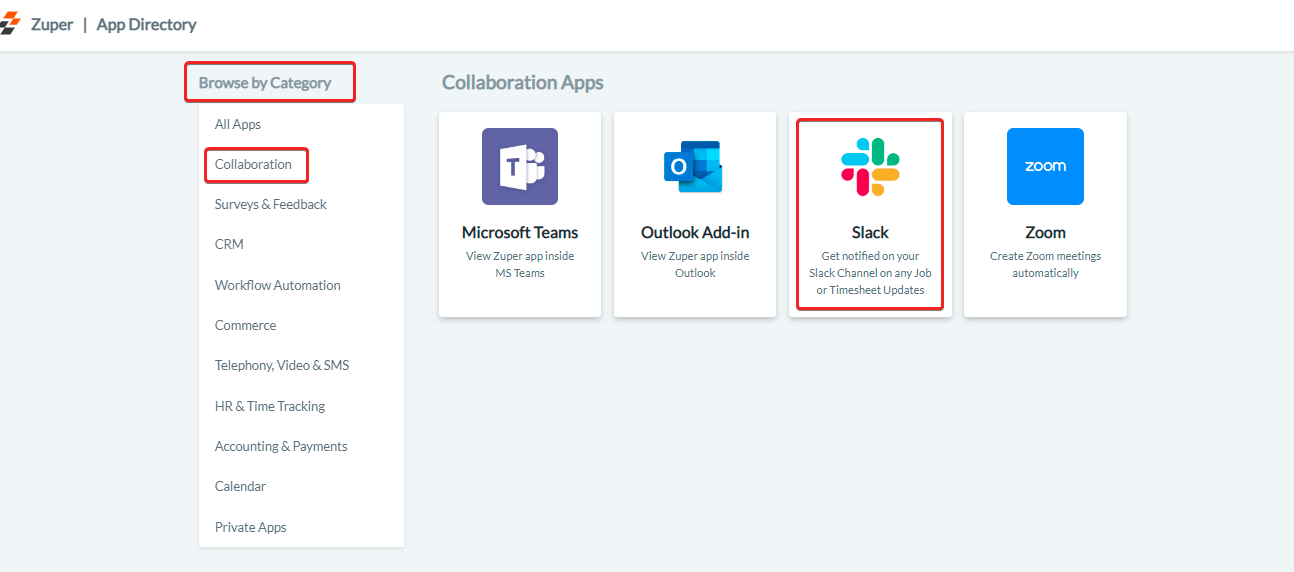Click the Outlook Add-in title text
Image resolution: width=1294 pixels, height=572 pixels.
(695, 232)
